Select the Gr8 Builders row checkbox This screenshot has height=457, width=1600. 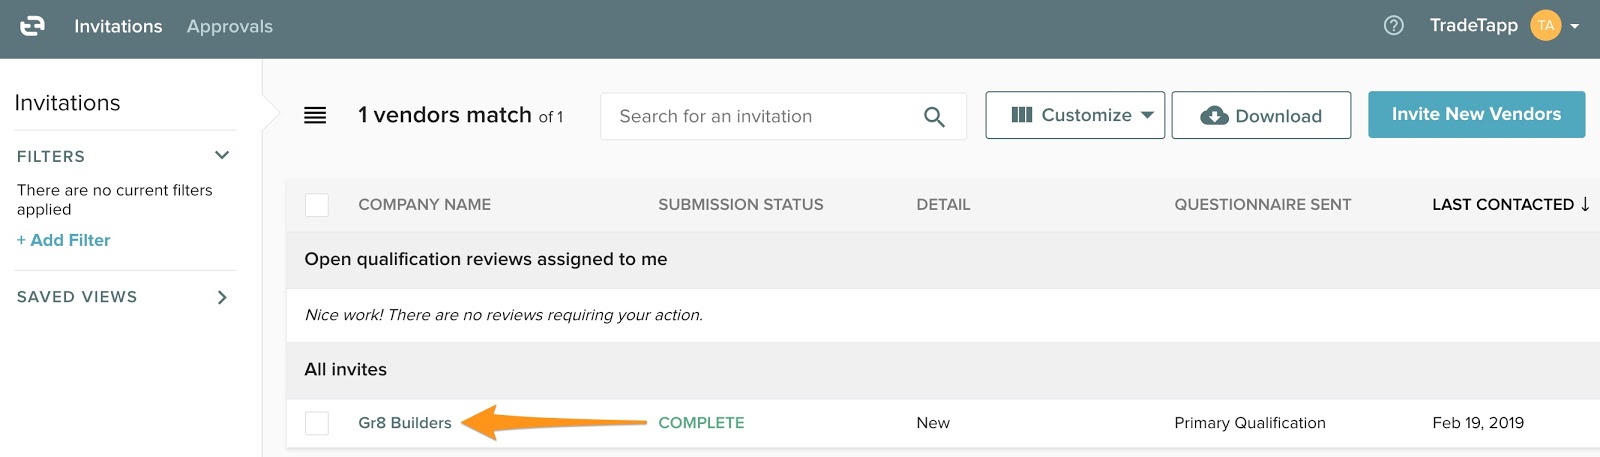[317, 423]
